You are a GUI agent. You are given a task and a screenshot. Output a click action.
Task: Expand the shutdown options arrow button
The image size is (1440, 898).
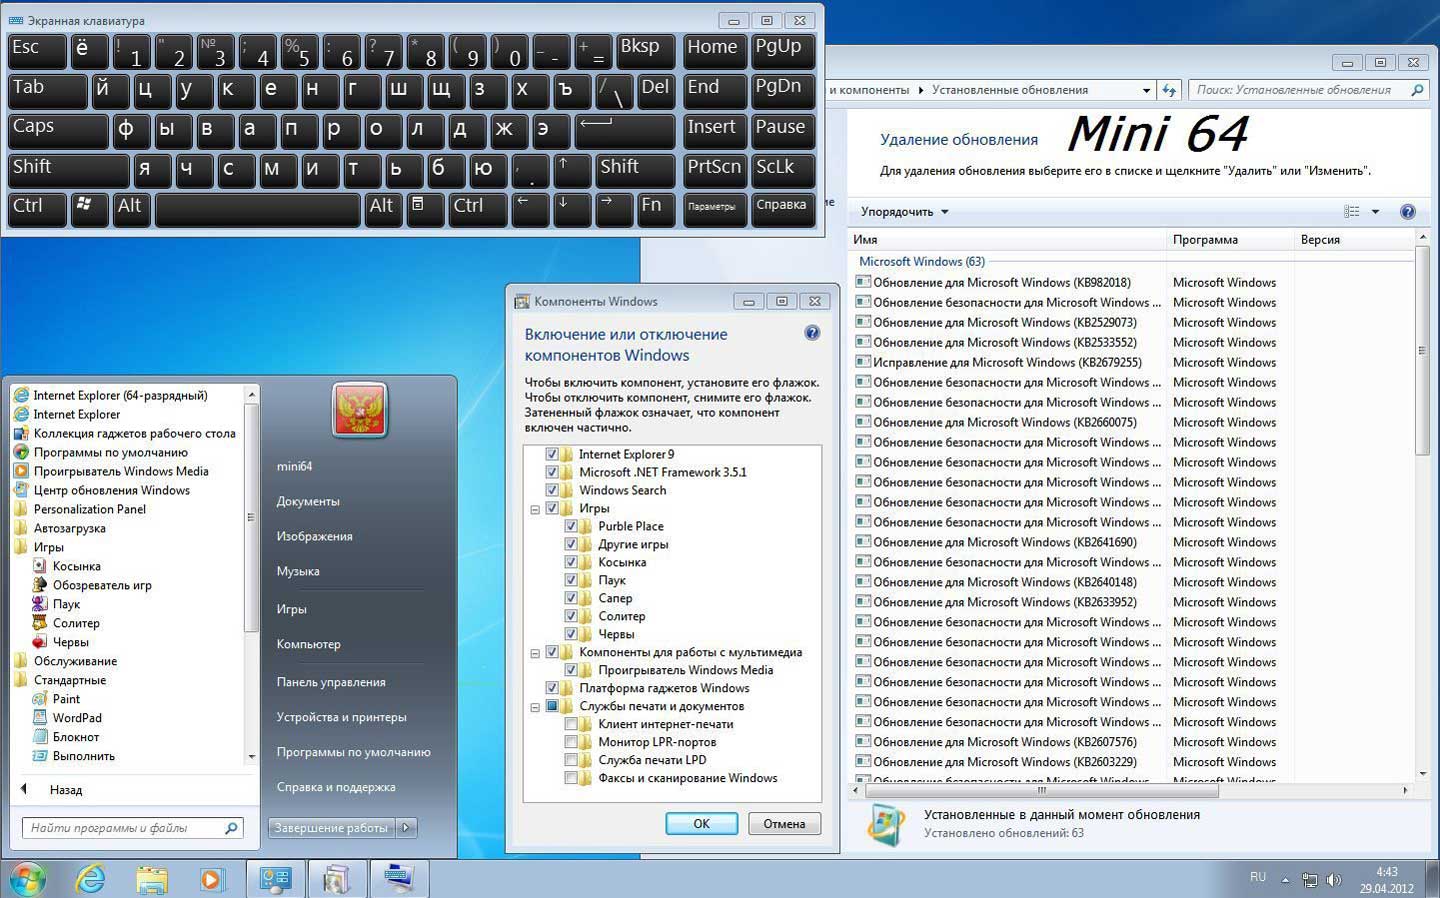pyautogui.click(x=406, y=828)
